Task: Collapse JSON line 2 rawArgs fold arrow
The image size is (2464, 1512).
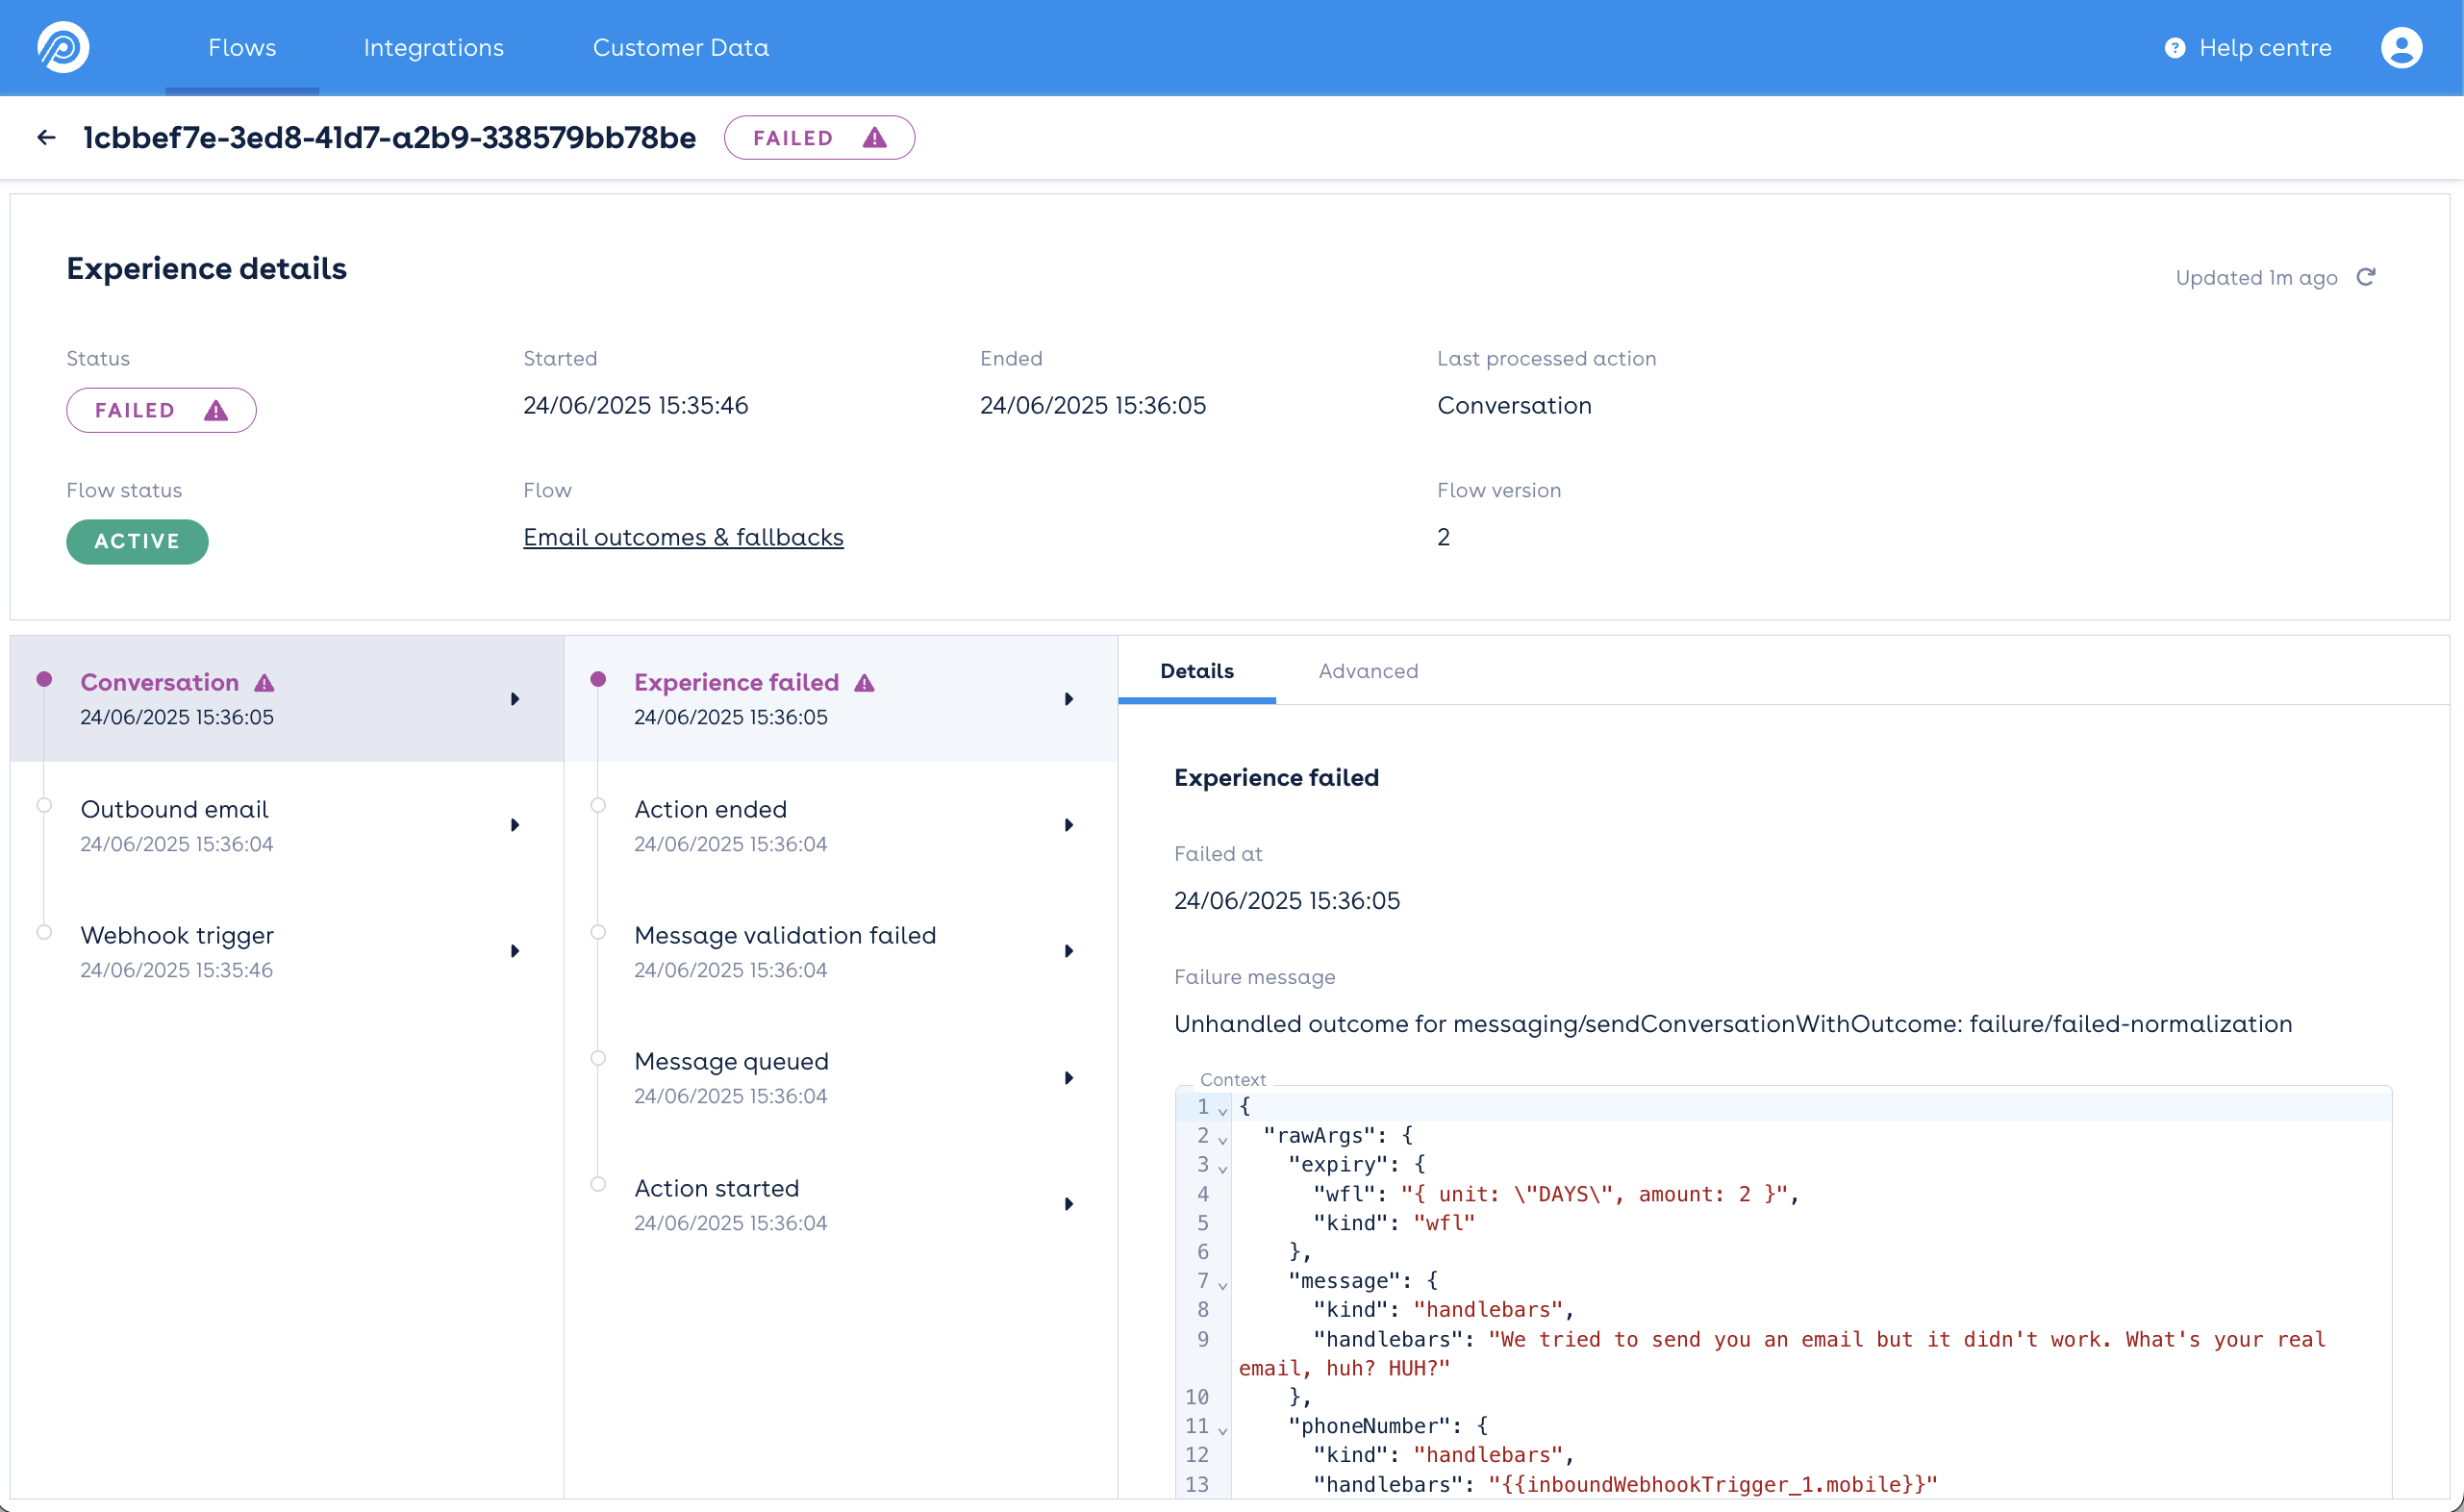Action: [x=1222, y=1139]
